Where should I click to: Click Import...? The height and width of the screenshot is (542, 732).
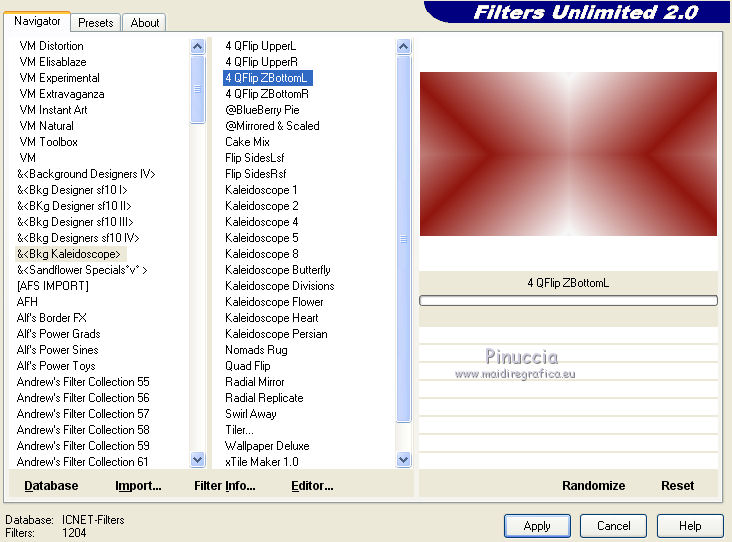[x=138, y=486]
